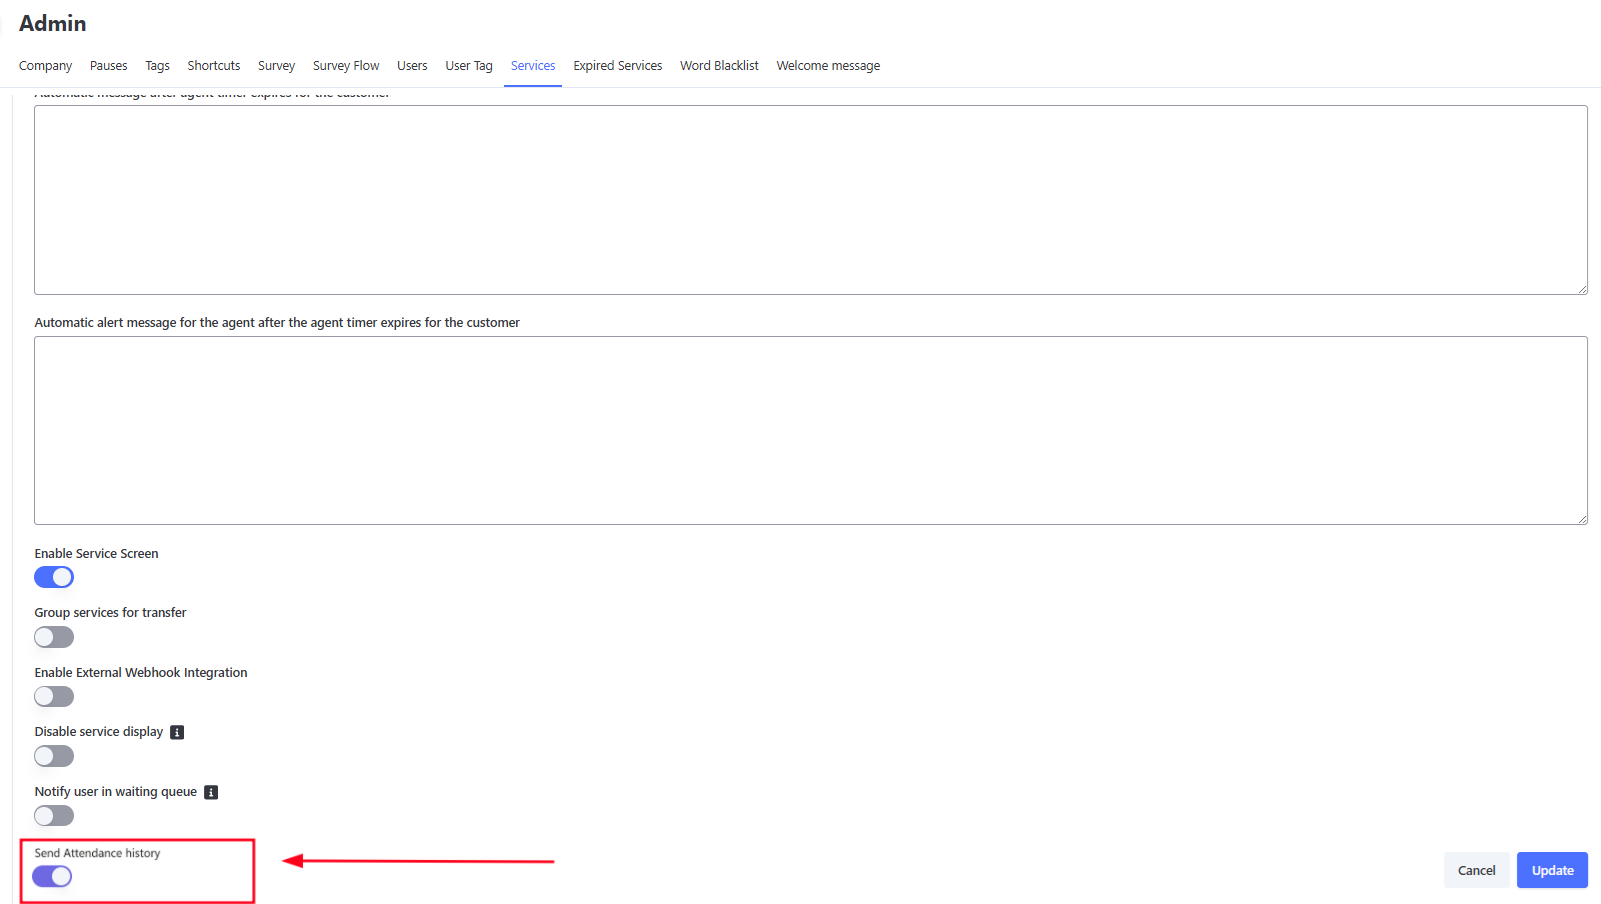Toggle Enable External Webhook Integration
1601x904 pixels.
54,696
